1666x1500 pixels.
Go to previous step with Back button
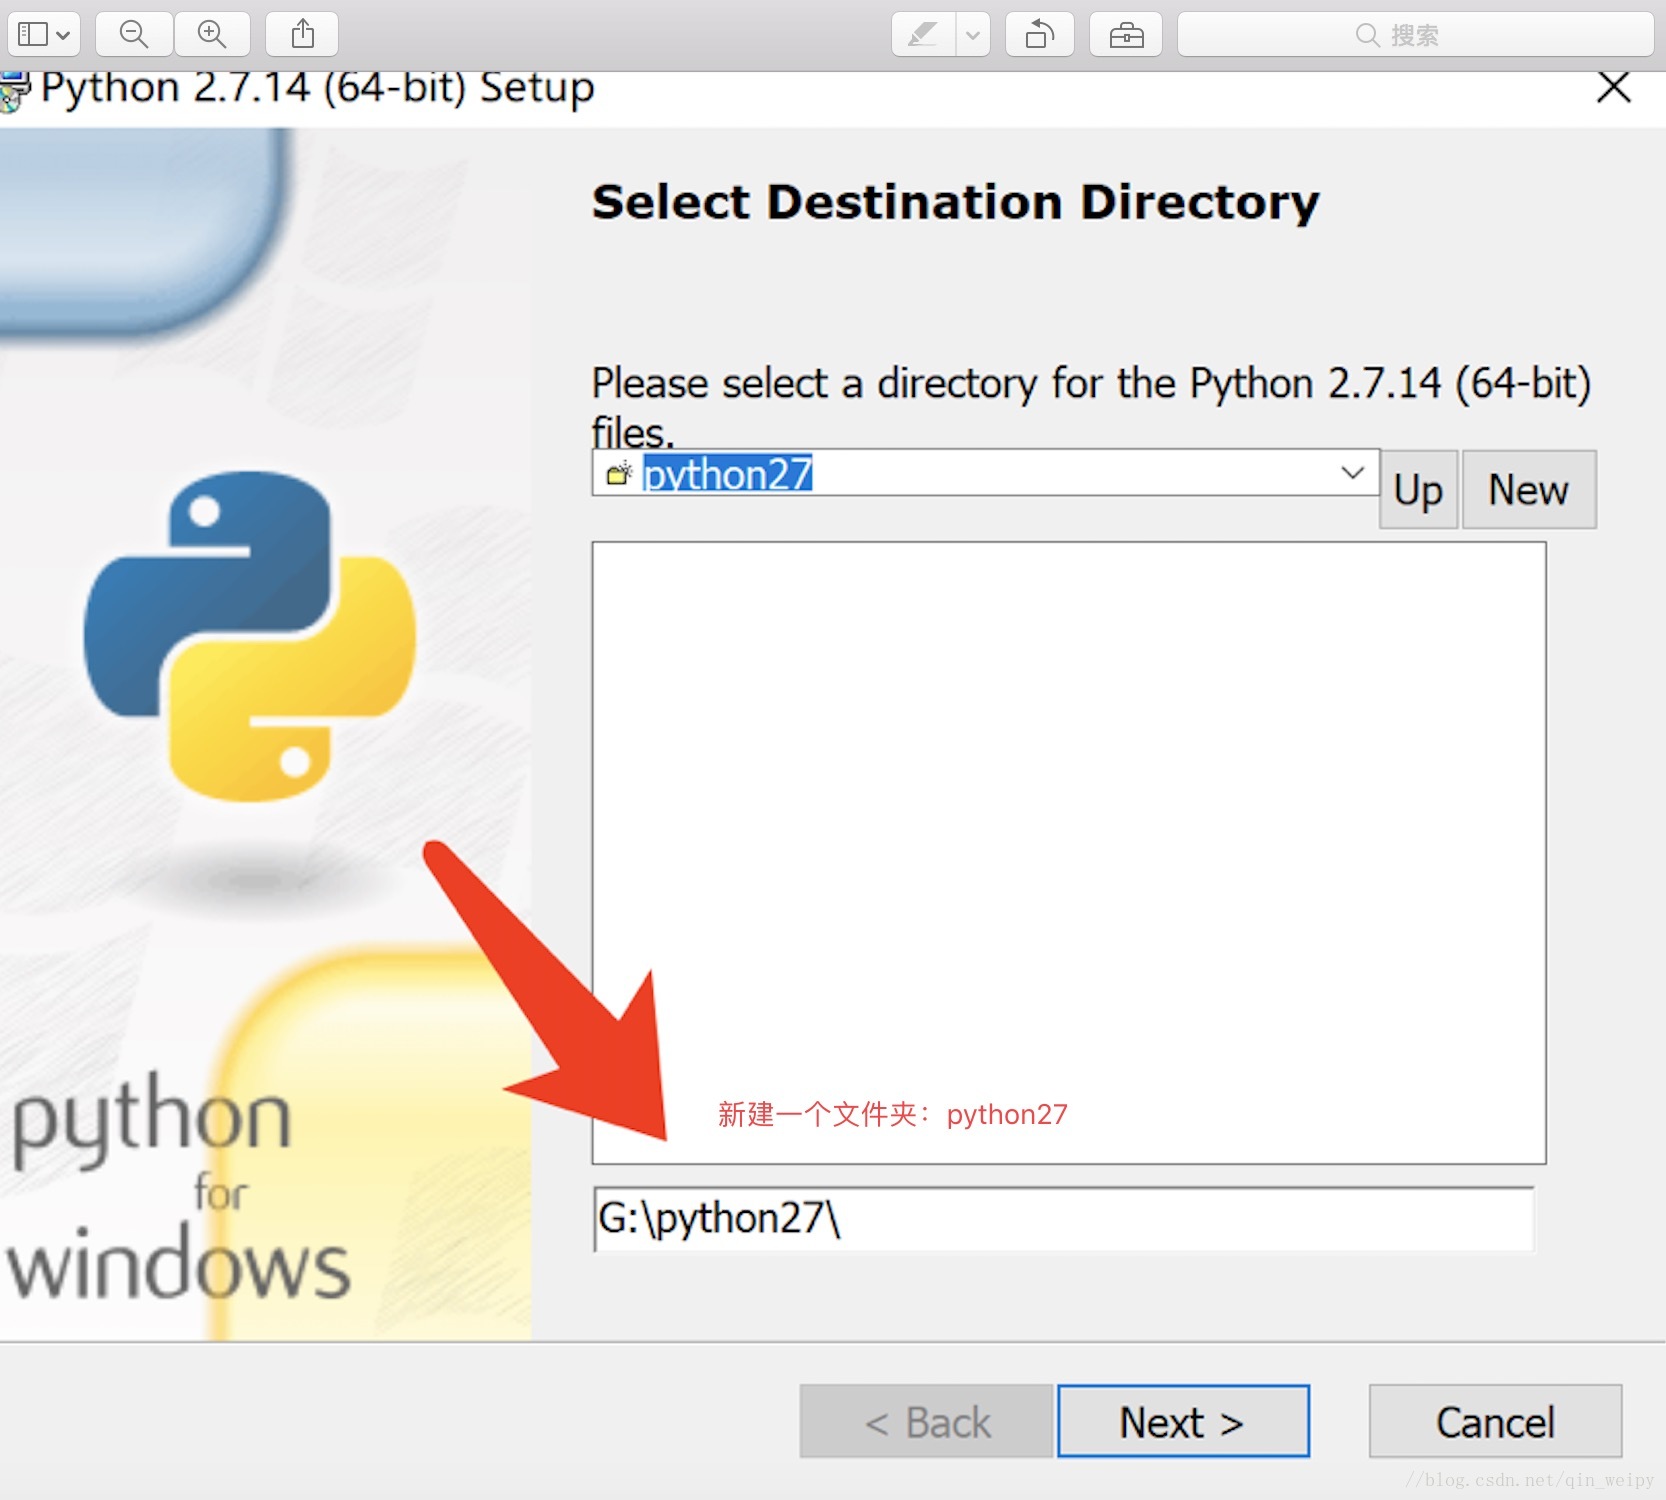(x=927, y=1421)
